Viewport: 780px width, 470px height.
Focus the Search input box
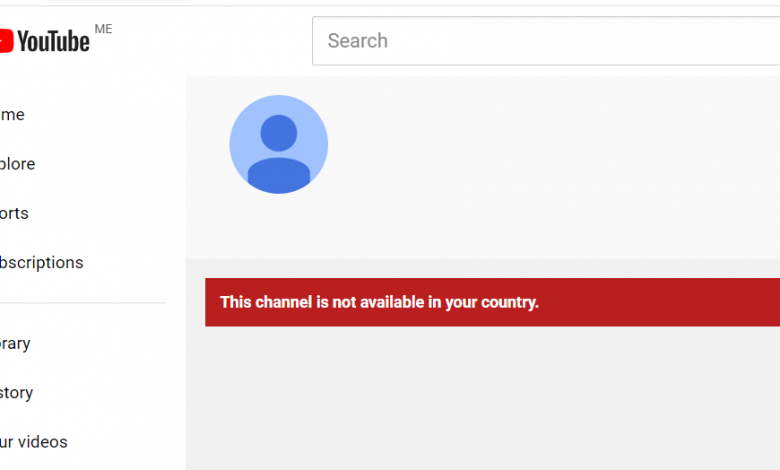click(546, 41)
